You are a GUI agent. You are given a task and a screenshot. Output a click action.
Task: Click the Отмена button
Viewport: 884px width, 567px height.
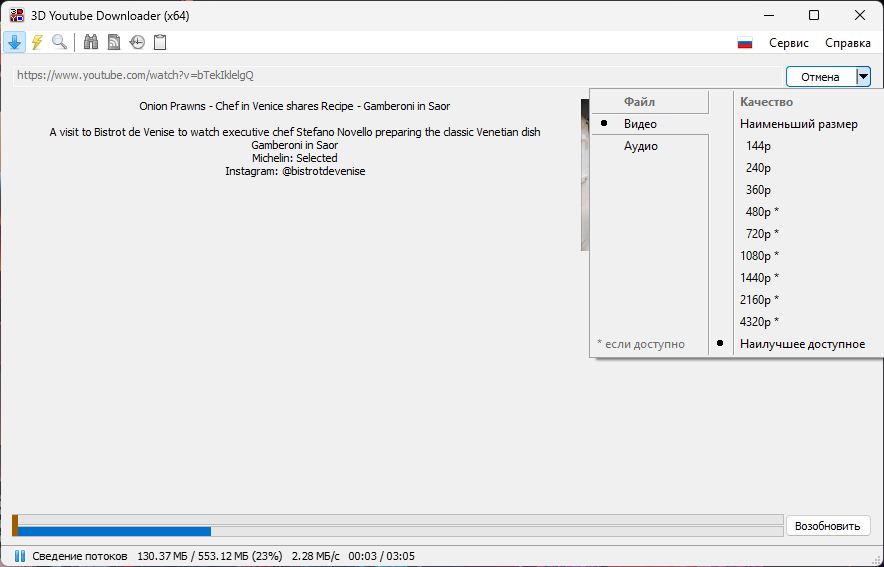pos(820,77)
